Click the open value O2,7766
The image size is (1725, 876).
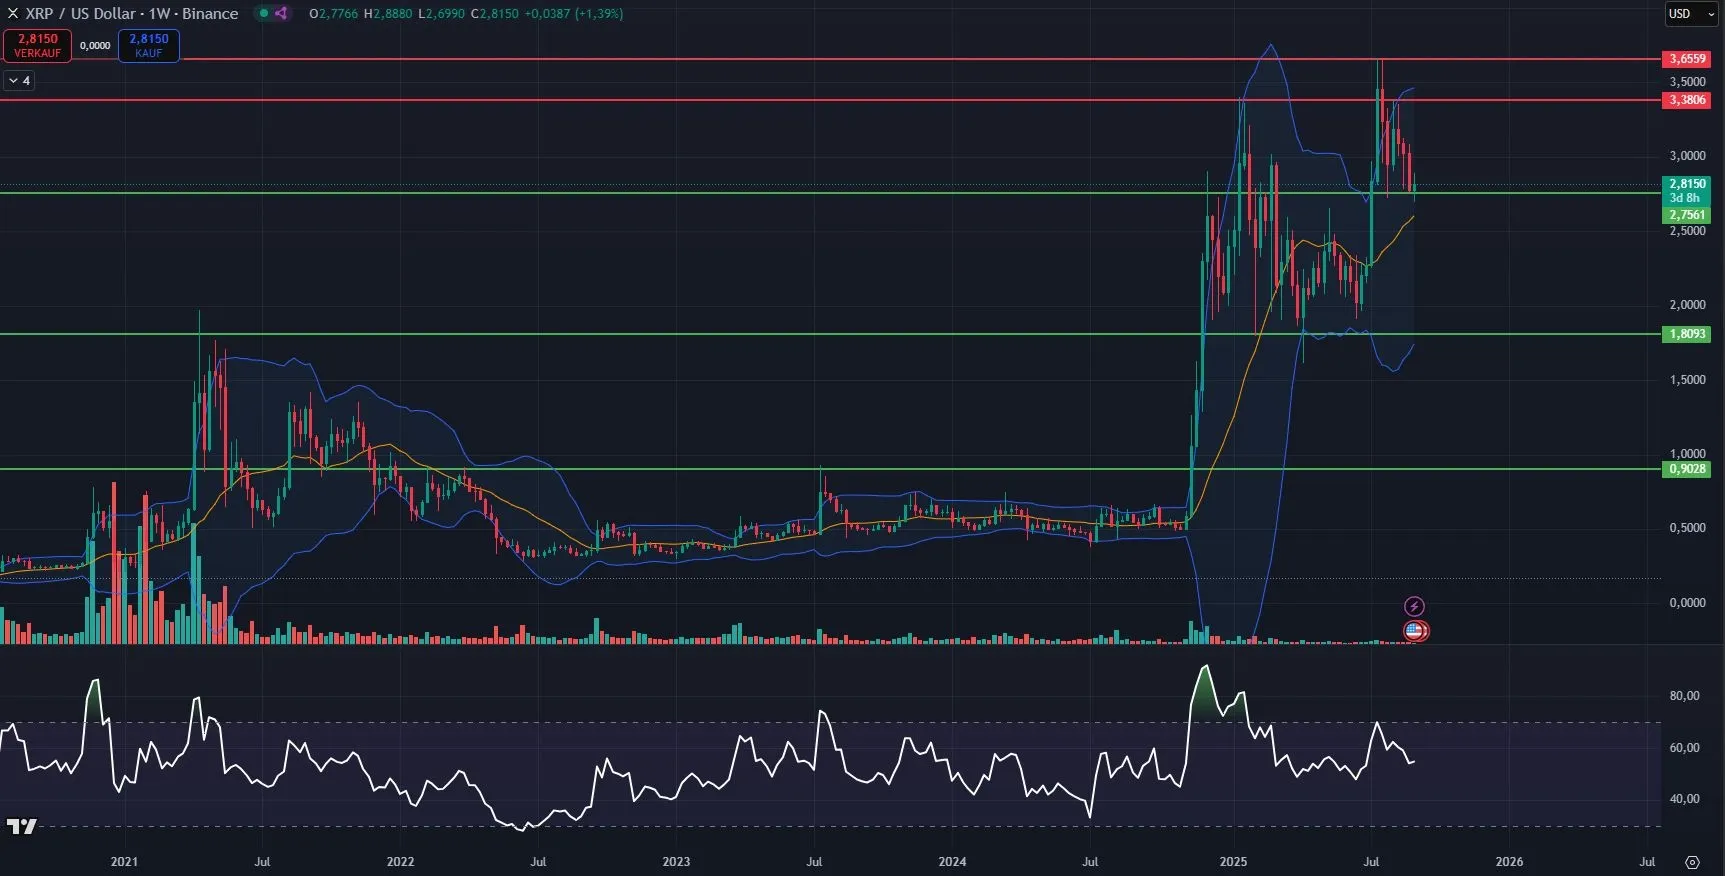334,14
